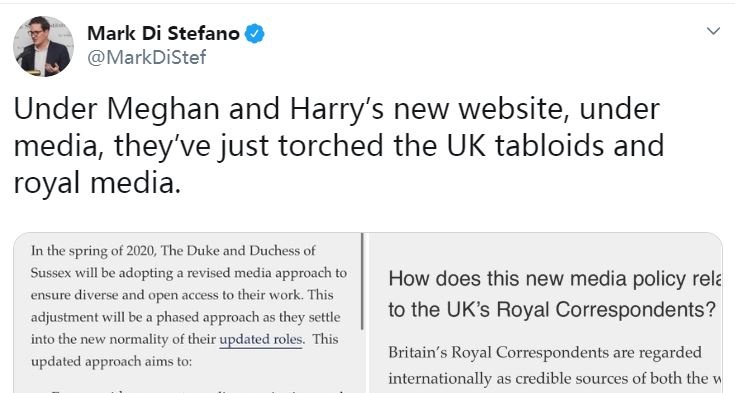The height and width of the screenshot is (393, 735).
Task: Click the text 'royal media.' in tweet
Action: coord(97,182)
